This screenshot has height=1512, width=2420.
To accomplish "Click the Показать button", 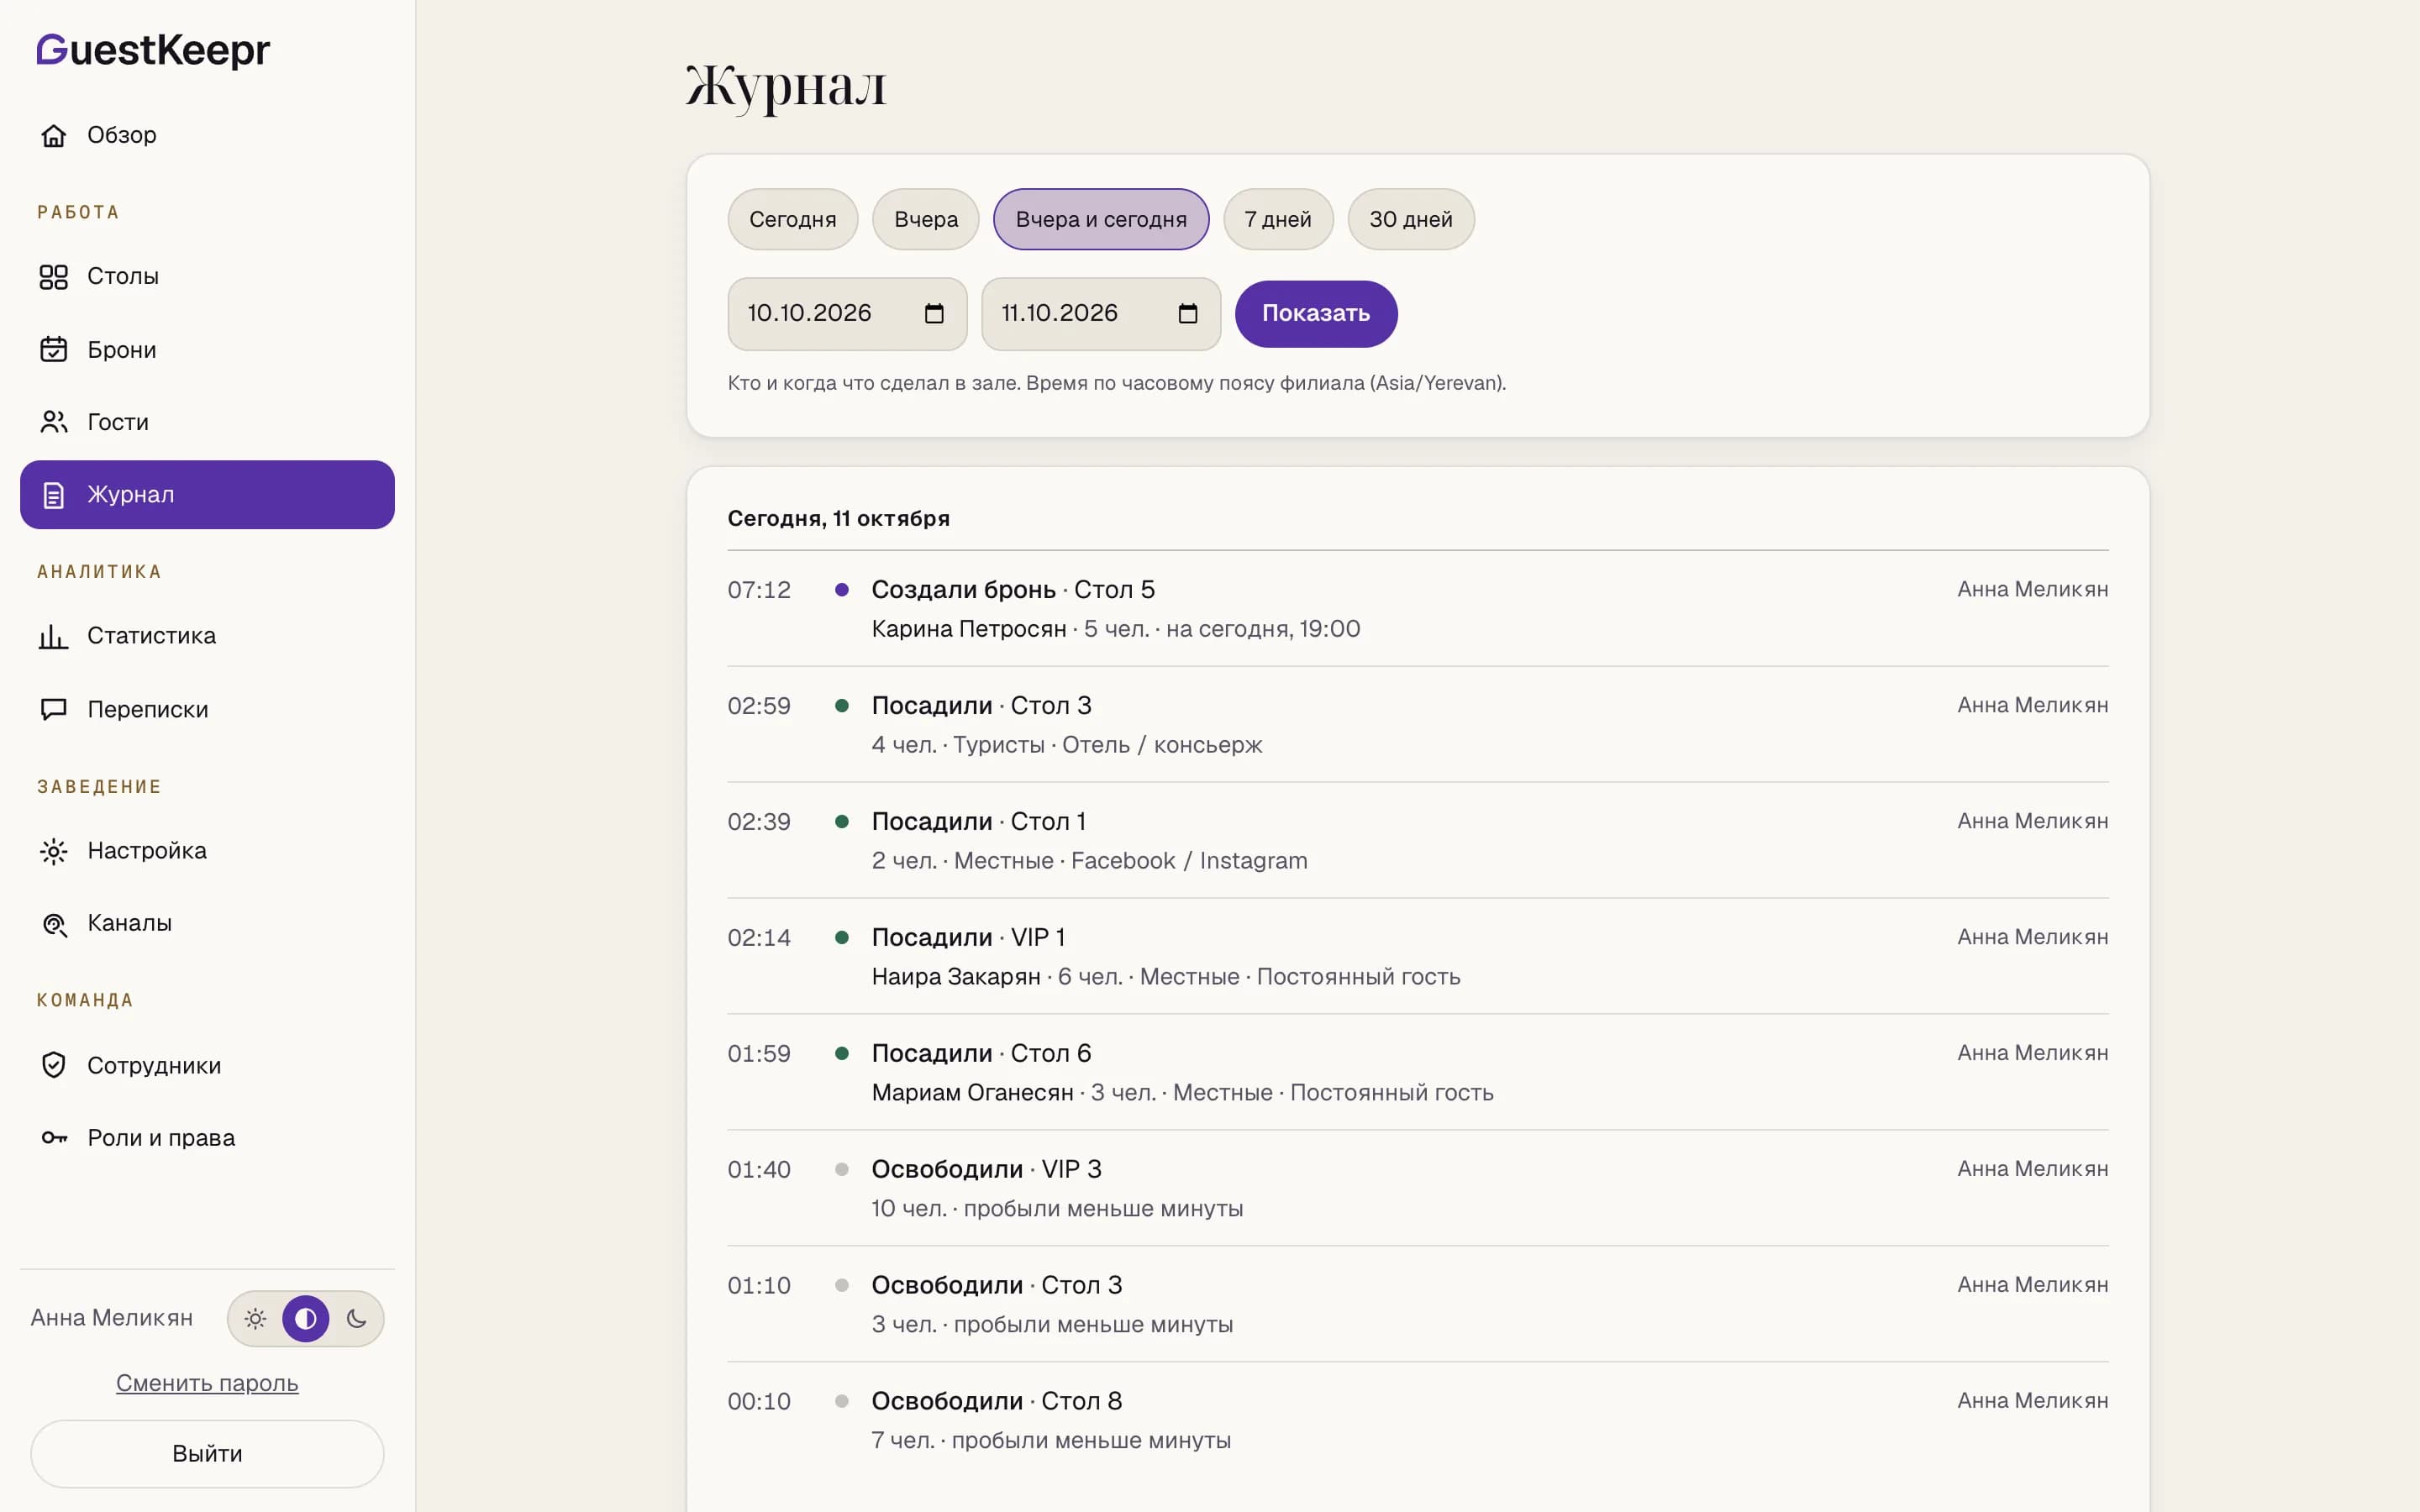I will click(1316, 314).
